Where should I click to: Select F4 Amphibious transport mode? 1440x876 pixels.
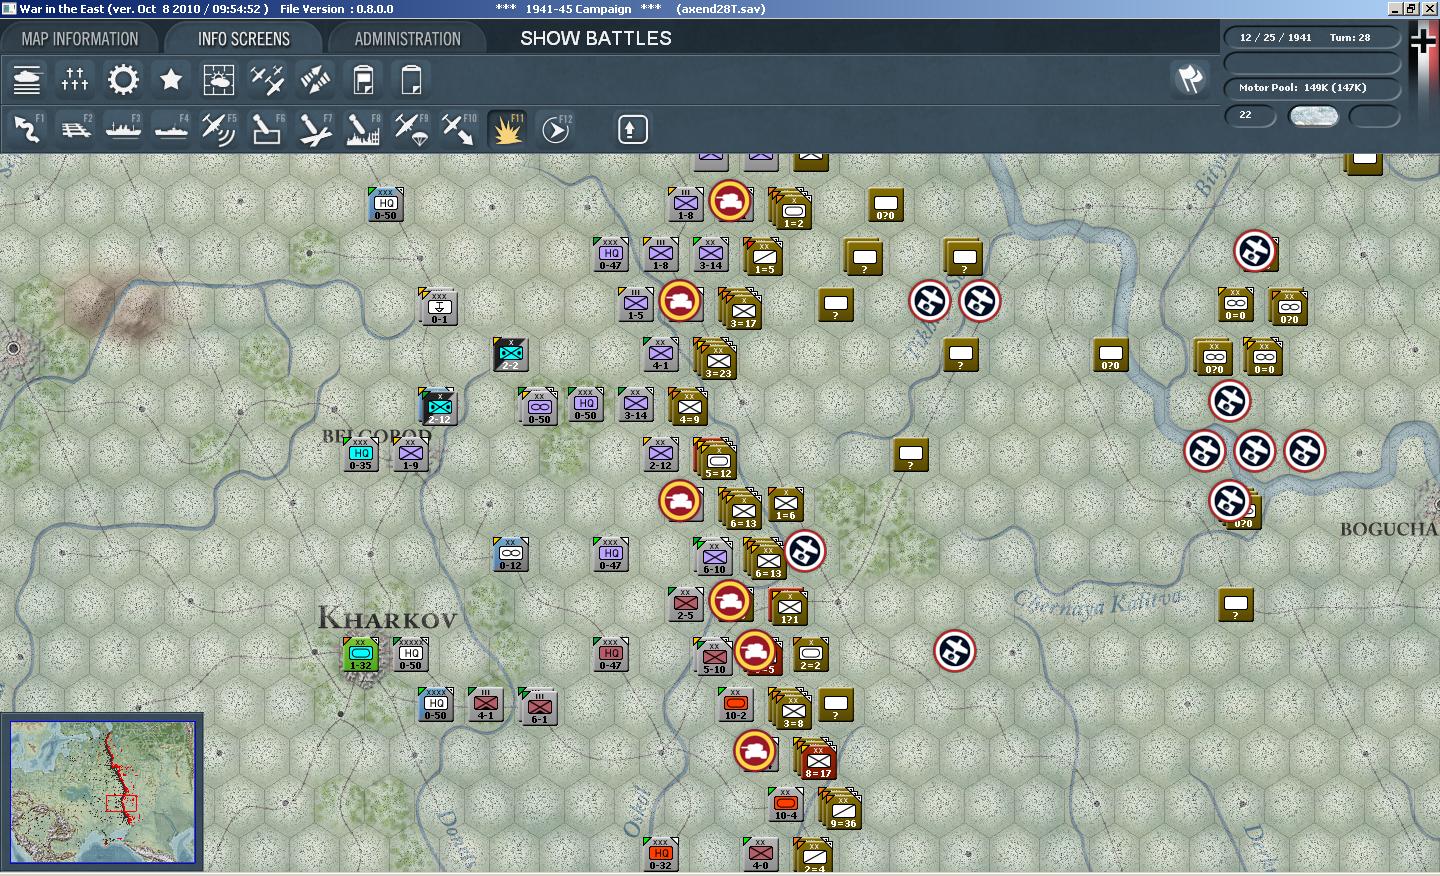[171, 129]
